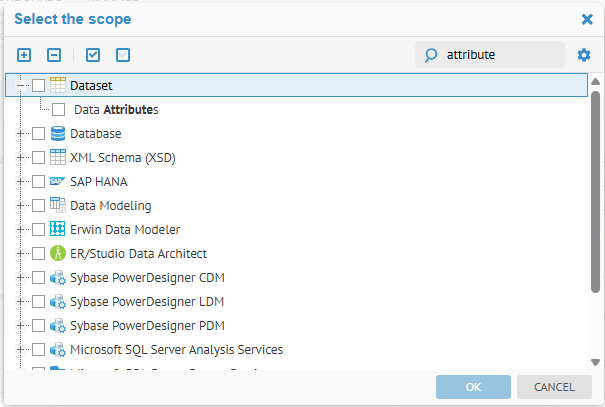Click the select all checkmark icon
The width and height of the screenshot is (605, 407).
[93, 55]
